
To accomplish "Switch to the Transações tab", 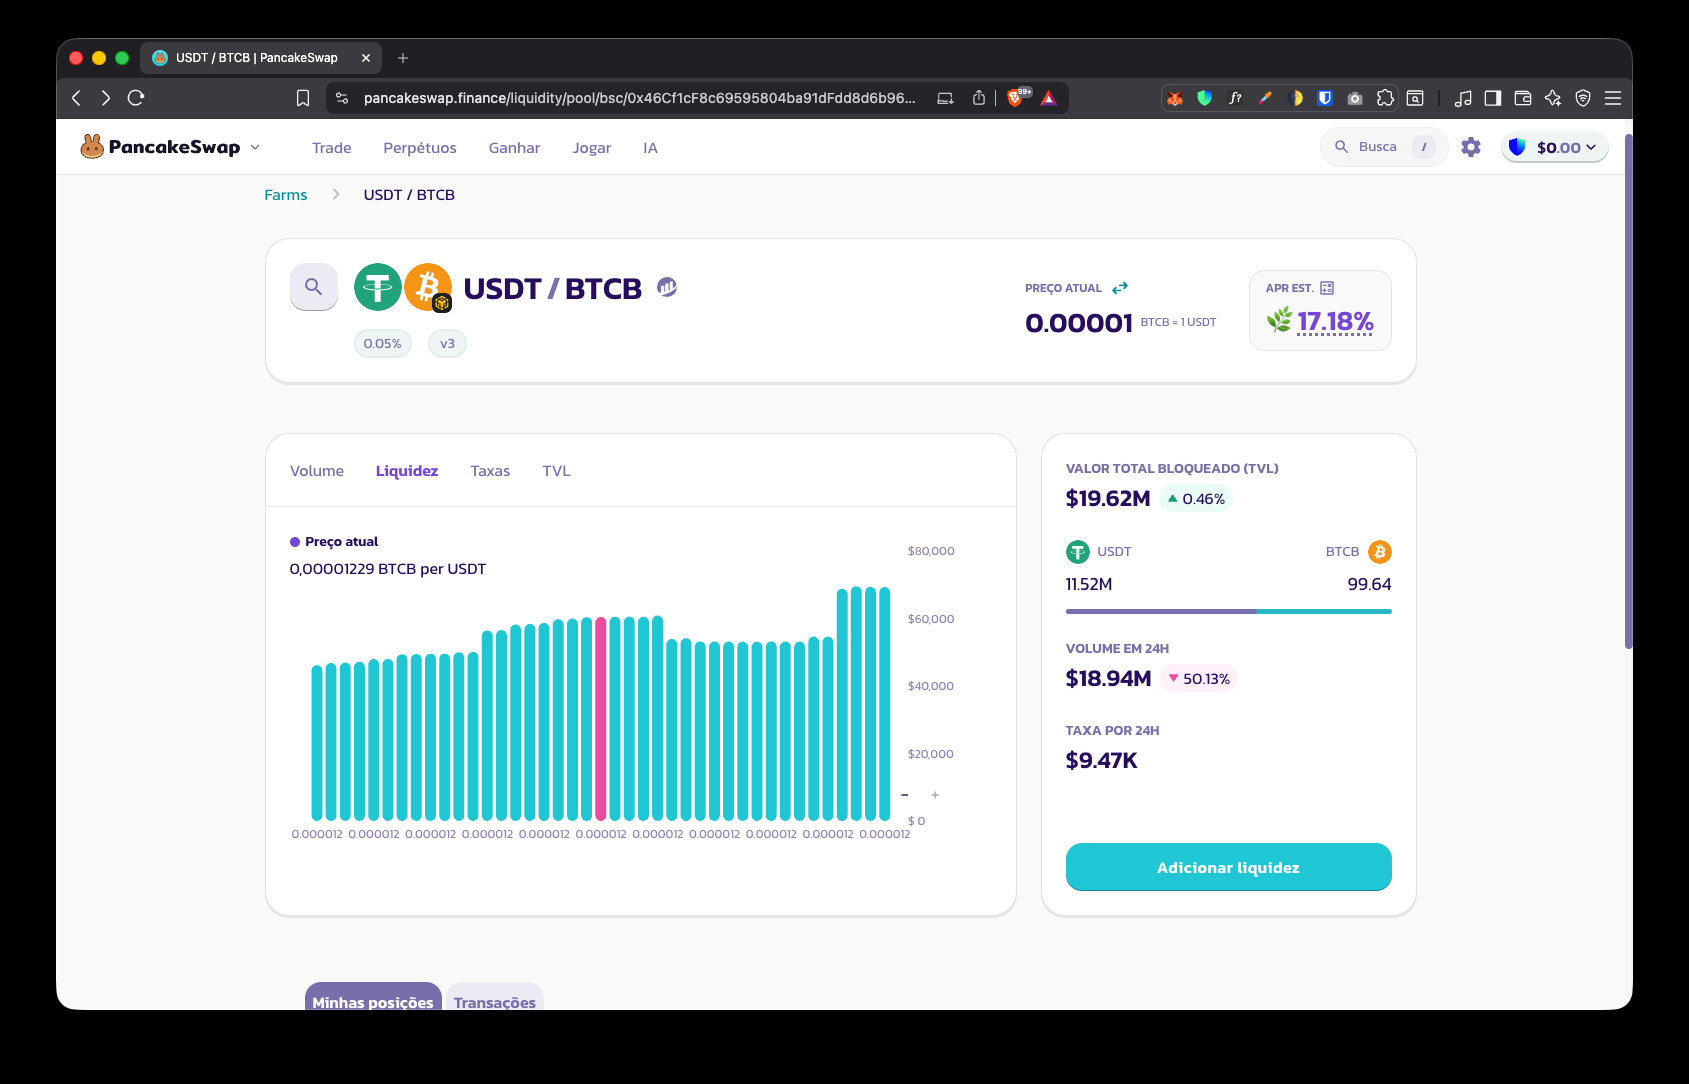I will [495, 996].
